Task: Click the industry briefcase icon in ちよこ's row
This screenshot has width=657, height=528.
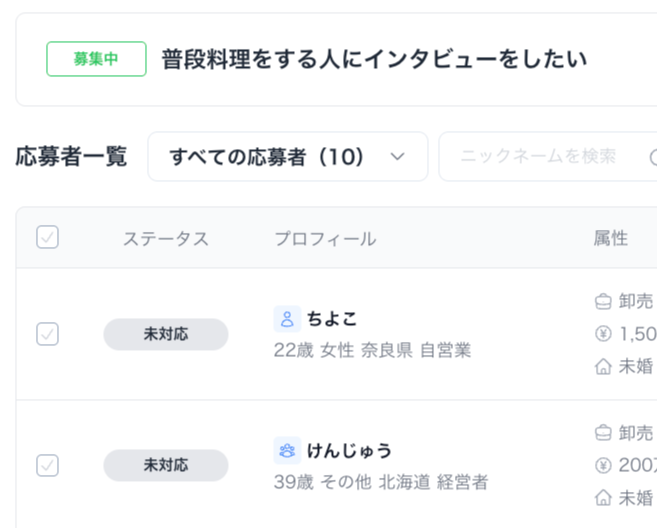Action: [603, 300]
